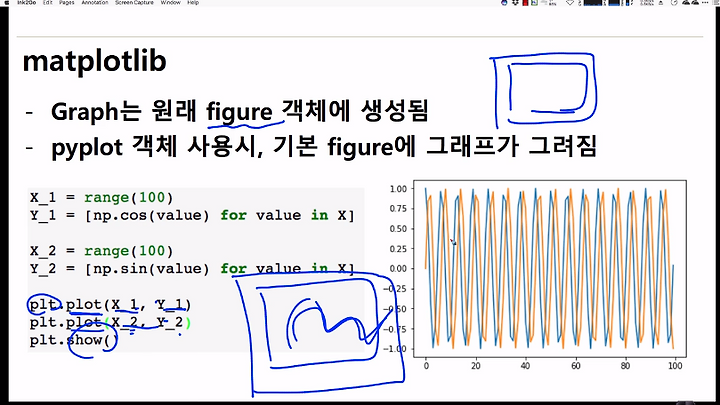Click the Siri icon in menu bar
Image resolution: width=720 pixels, height=405 pixels.
[x=504, y=2]
